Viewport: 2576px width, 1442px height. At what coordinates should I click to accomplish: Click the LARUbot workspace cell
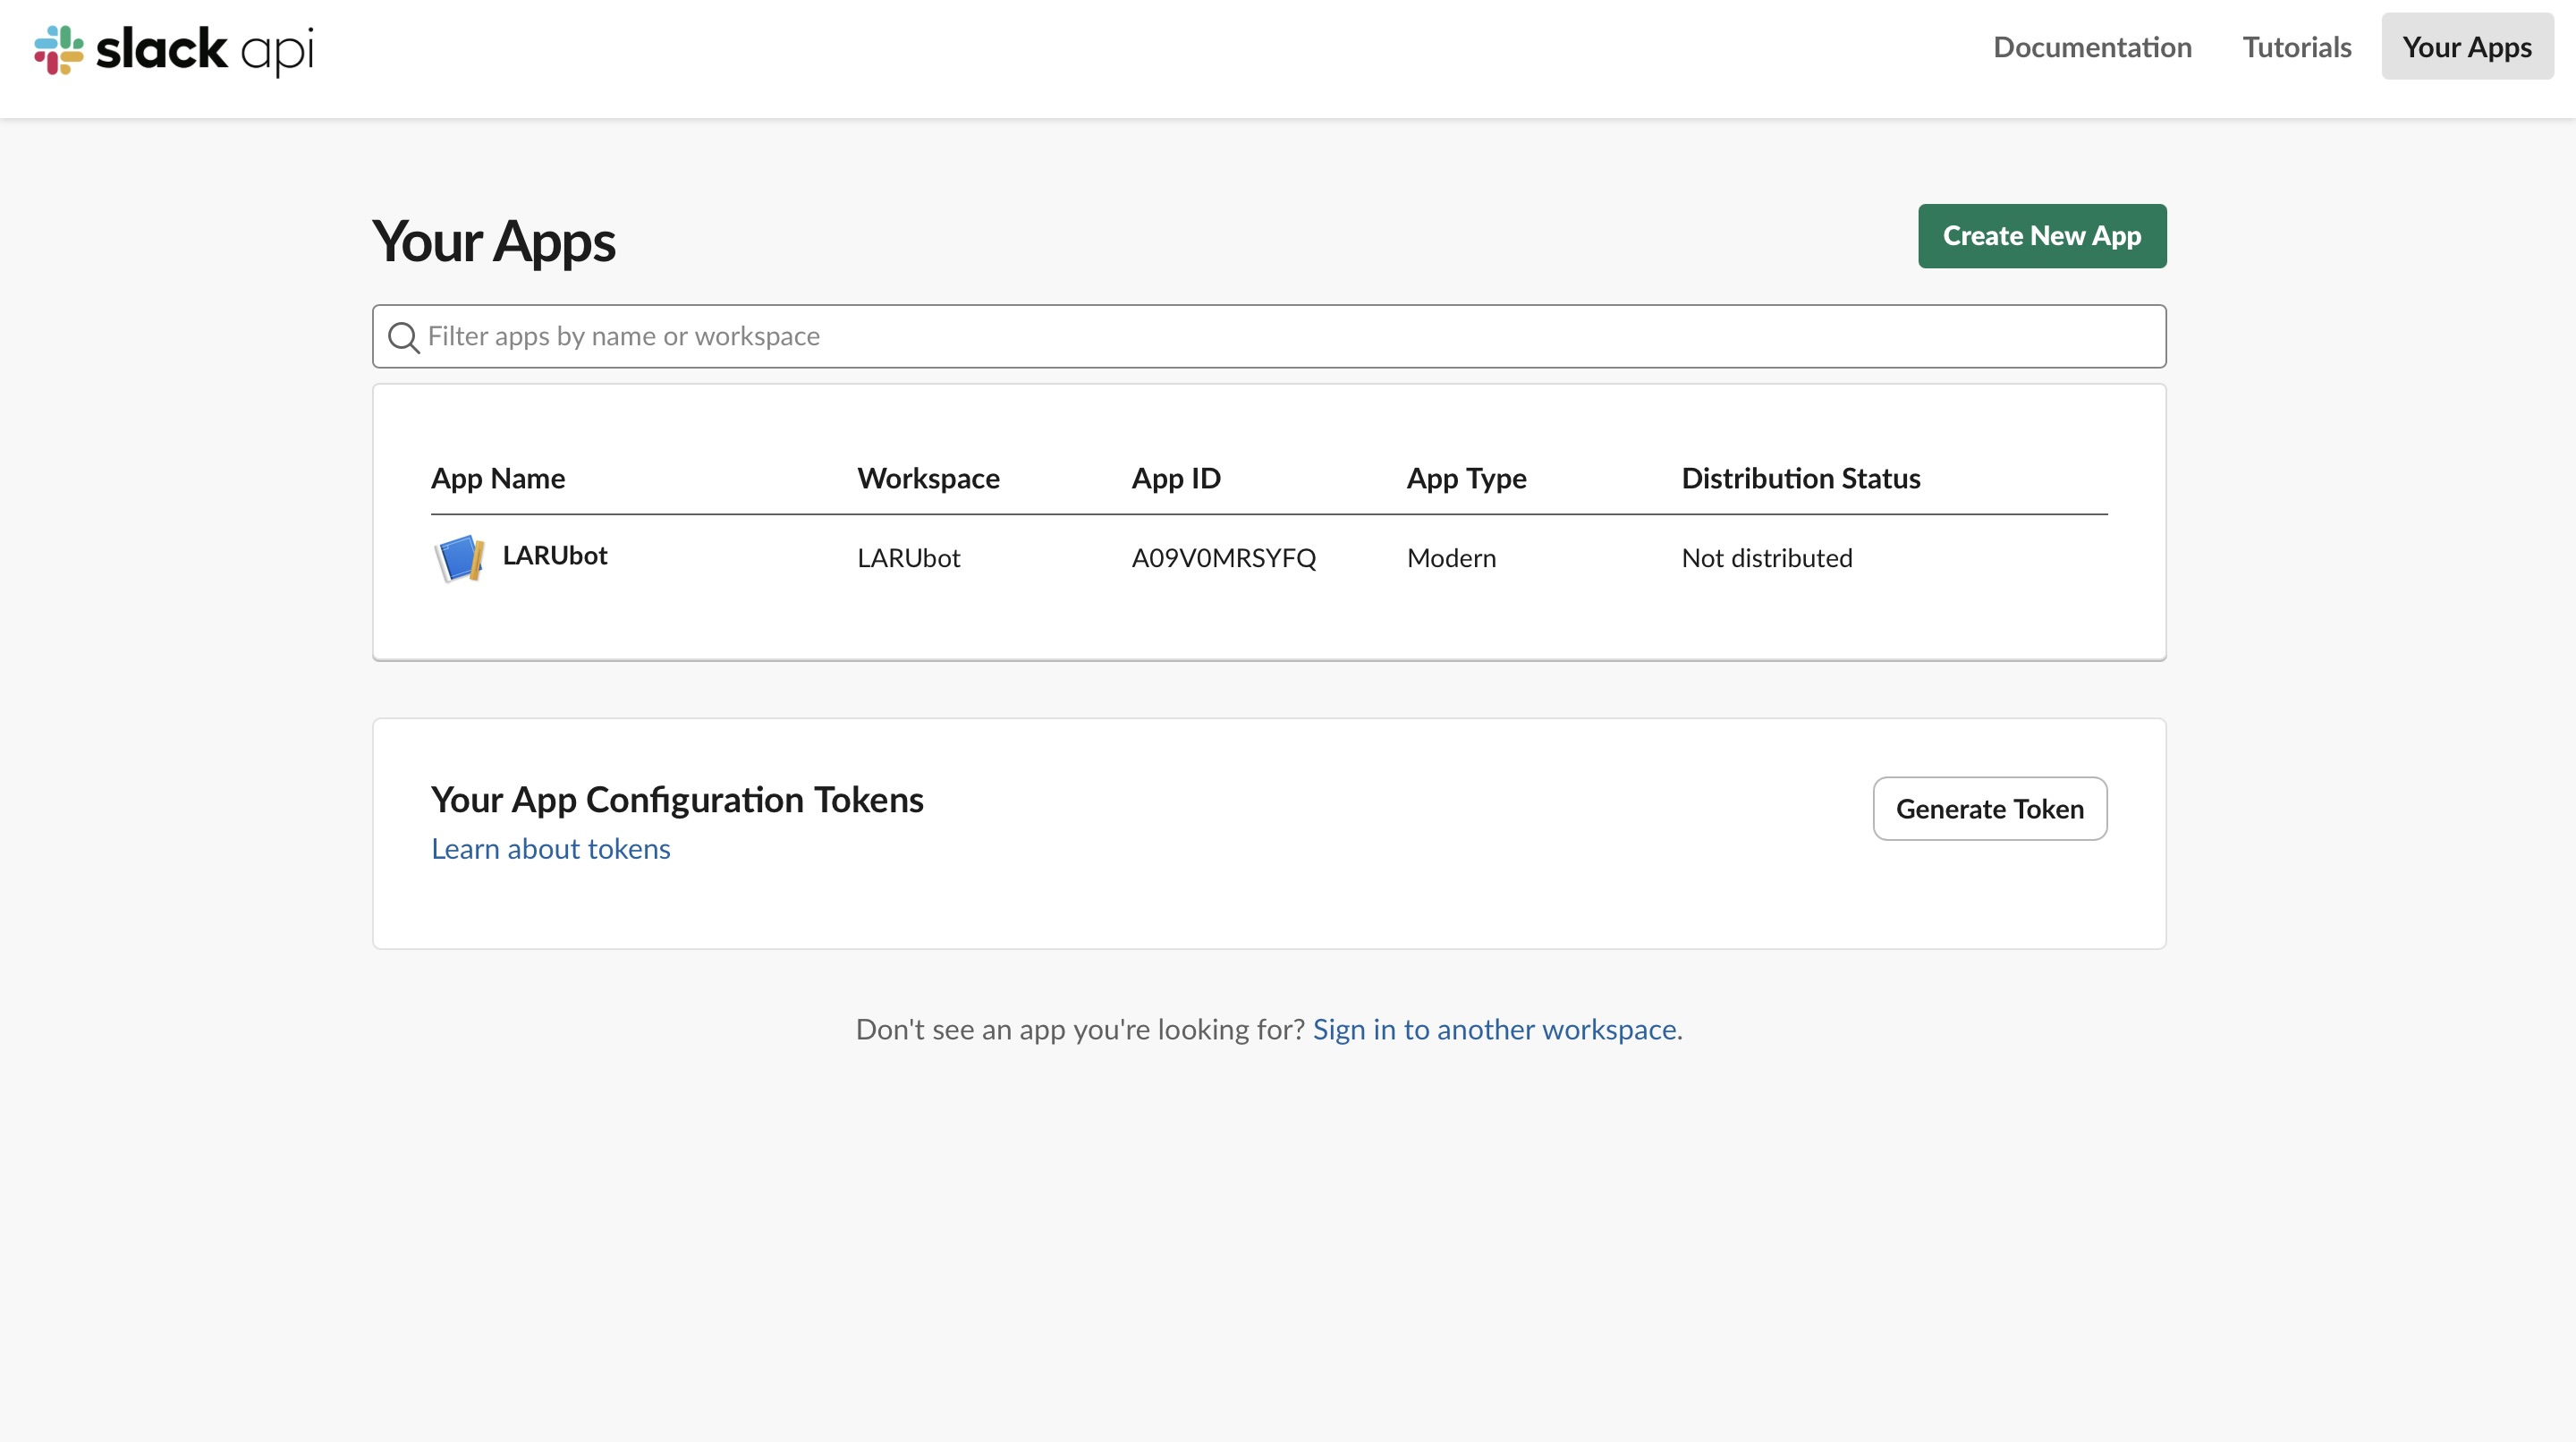[x=908, y=558]
